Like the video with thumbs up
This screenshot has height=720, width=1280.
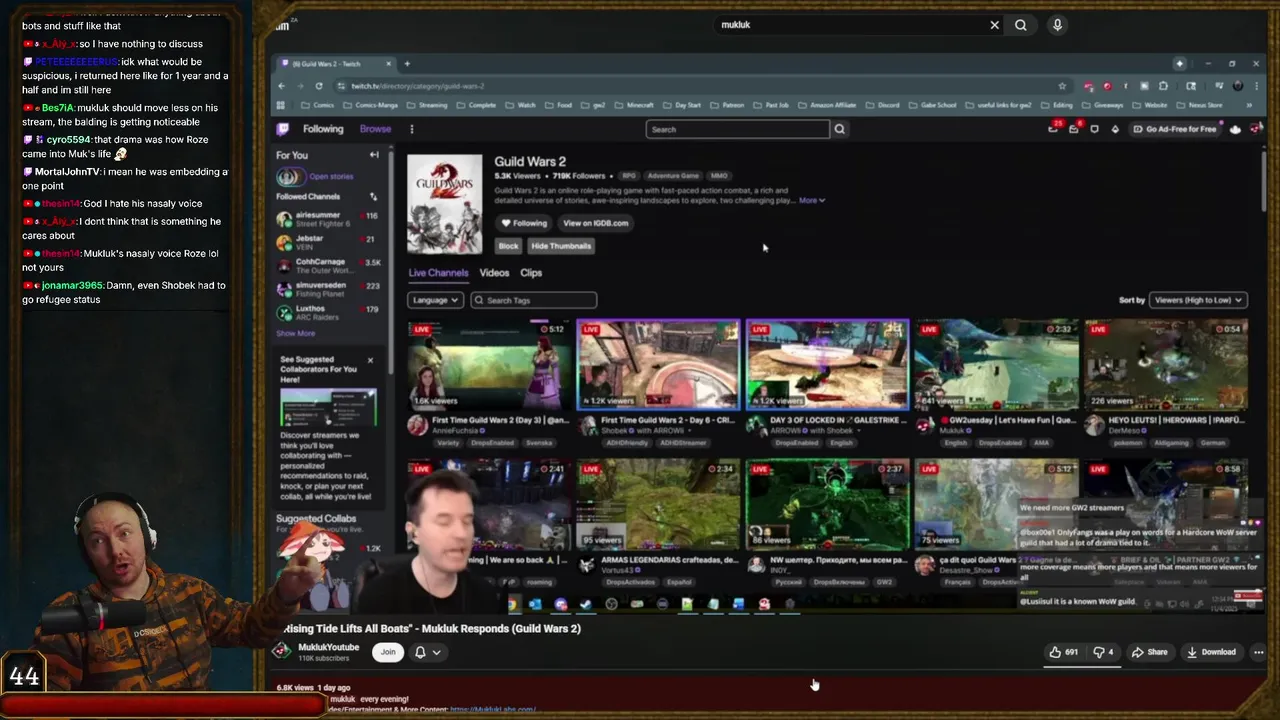tap(1063, 652)
